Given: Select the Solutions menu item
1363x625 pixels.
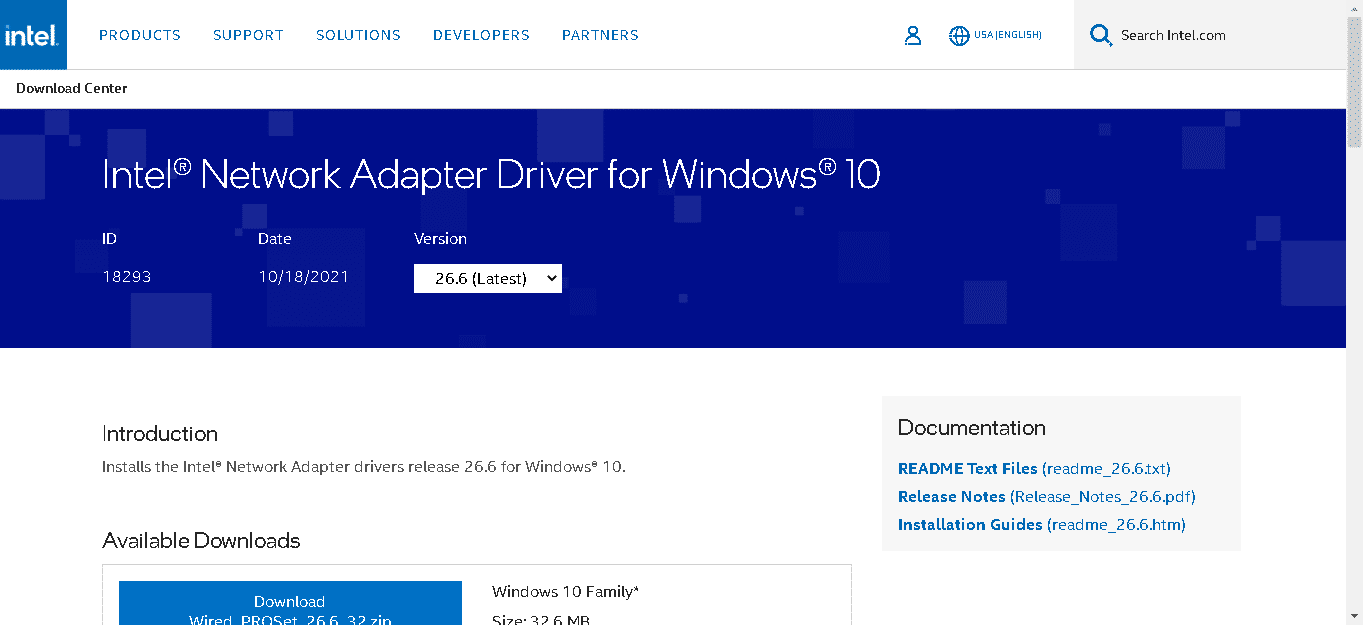Looking at the screenshot, I should 358,35.
